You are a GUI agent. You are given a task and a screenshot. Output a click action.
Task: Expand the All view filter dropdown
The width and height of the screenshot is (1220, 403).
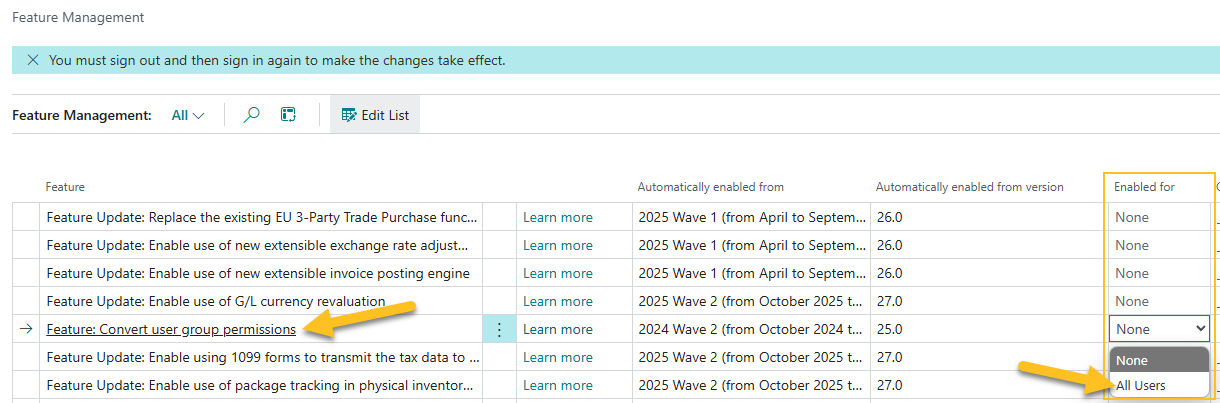click(x=188, y=115)
